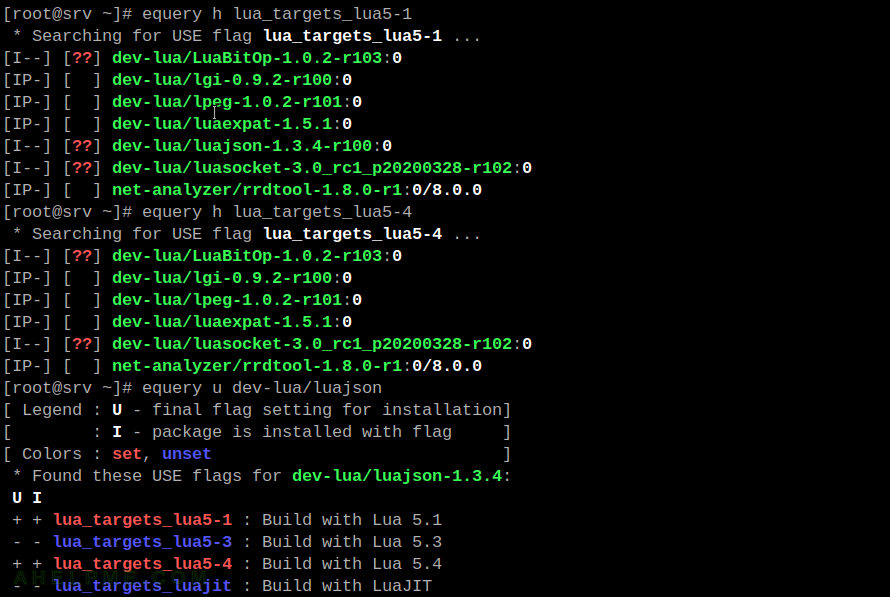This screenshot has height=597, width=890.
Task: Click the command 'equery h lua_targets_lua5-4'
Action: tap(276, 212)
